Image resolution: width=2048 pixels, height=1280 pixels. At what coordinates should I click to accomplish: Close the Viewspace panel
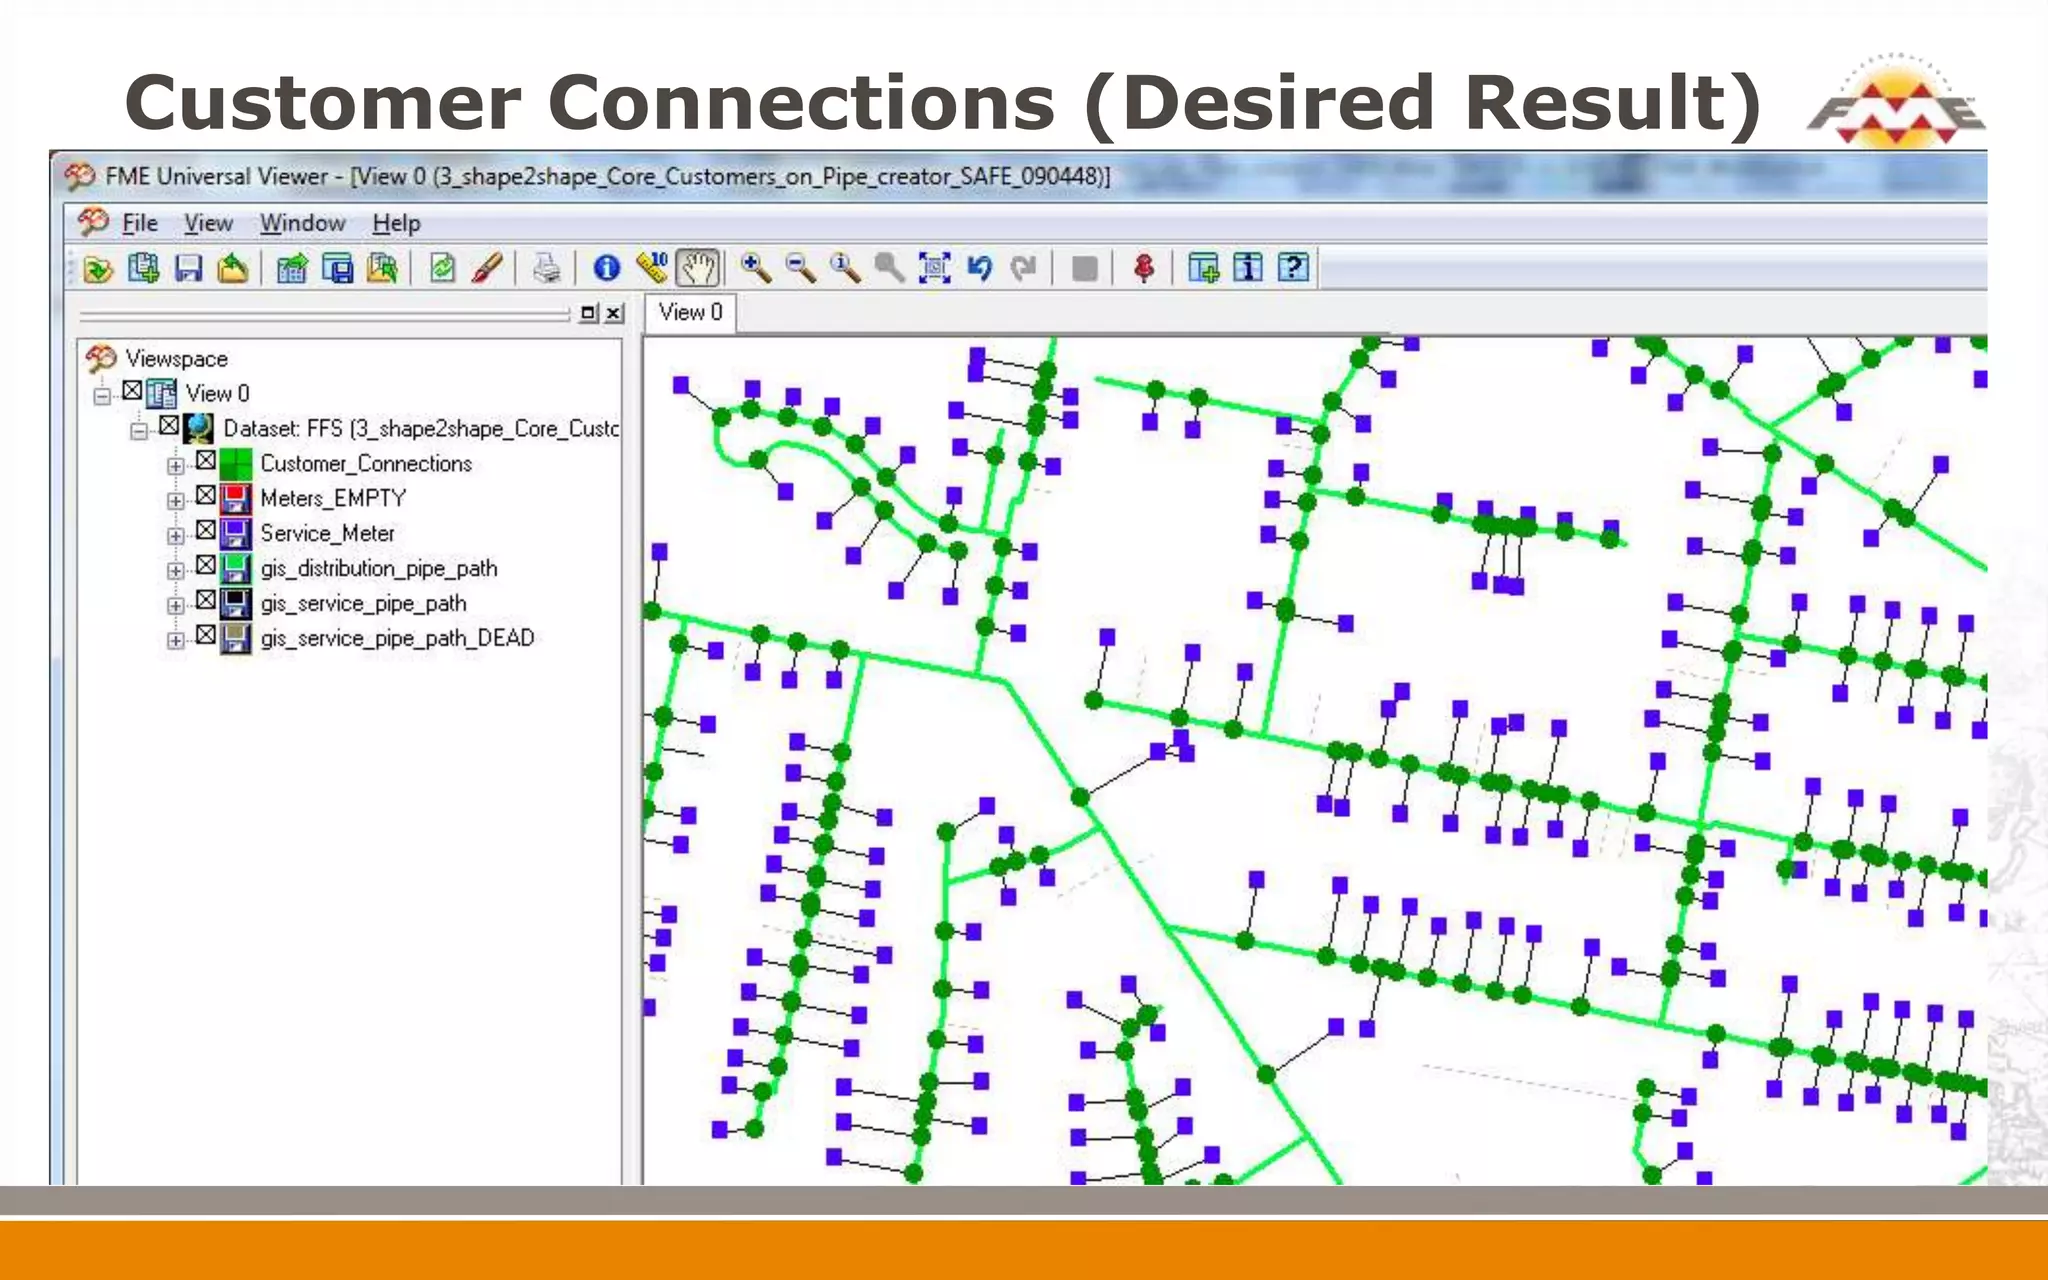(614, 313)
